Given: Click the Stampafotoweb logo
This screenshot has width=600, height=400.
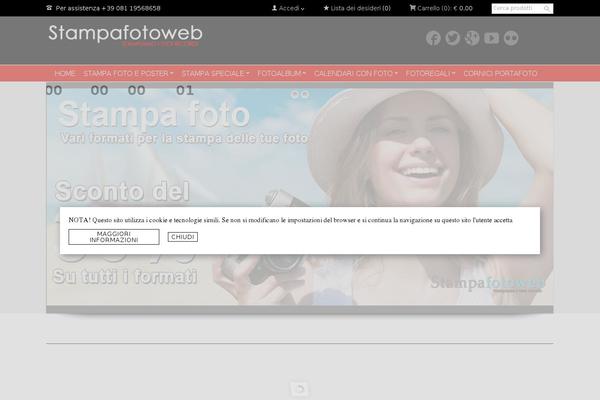Looking at the screenshot, I should coord(125,35).
